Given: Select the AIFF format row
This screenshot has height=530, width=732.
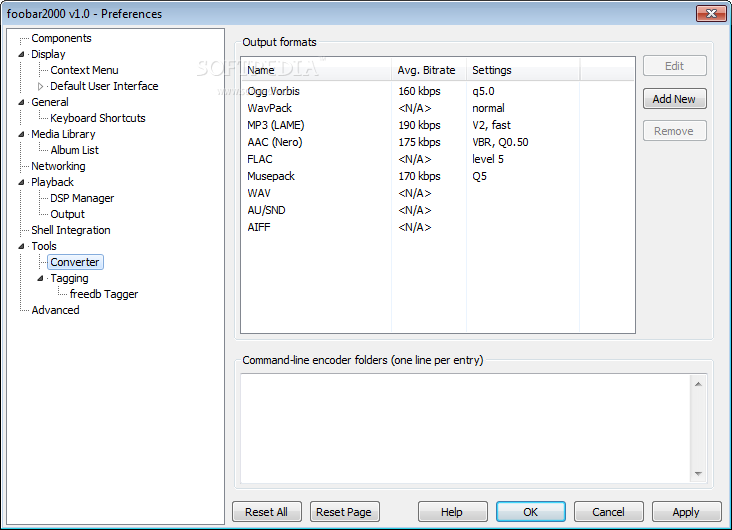Looking at the screenshot, I should coord(438,227).
